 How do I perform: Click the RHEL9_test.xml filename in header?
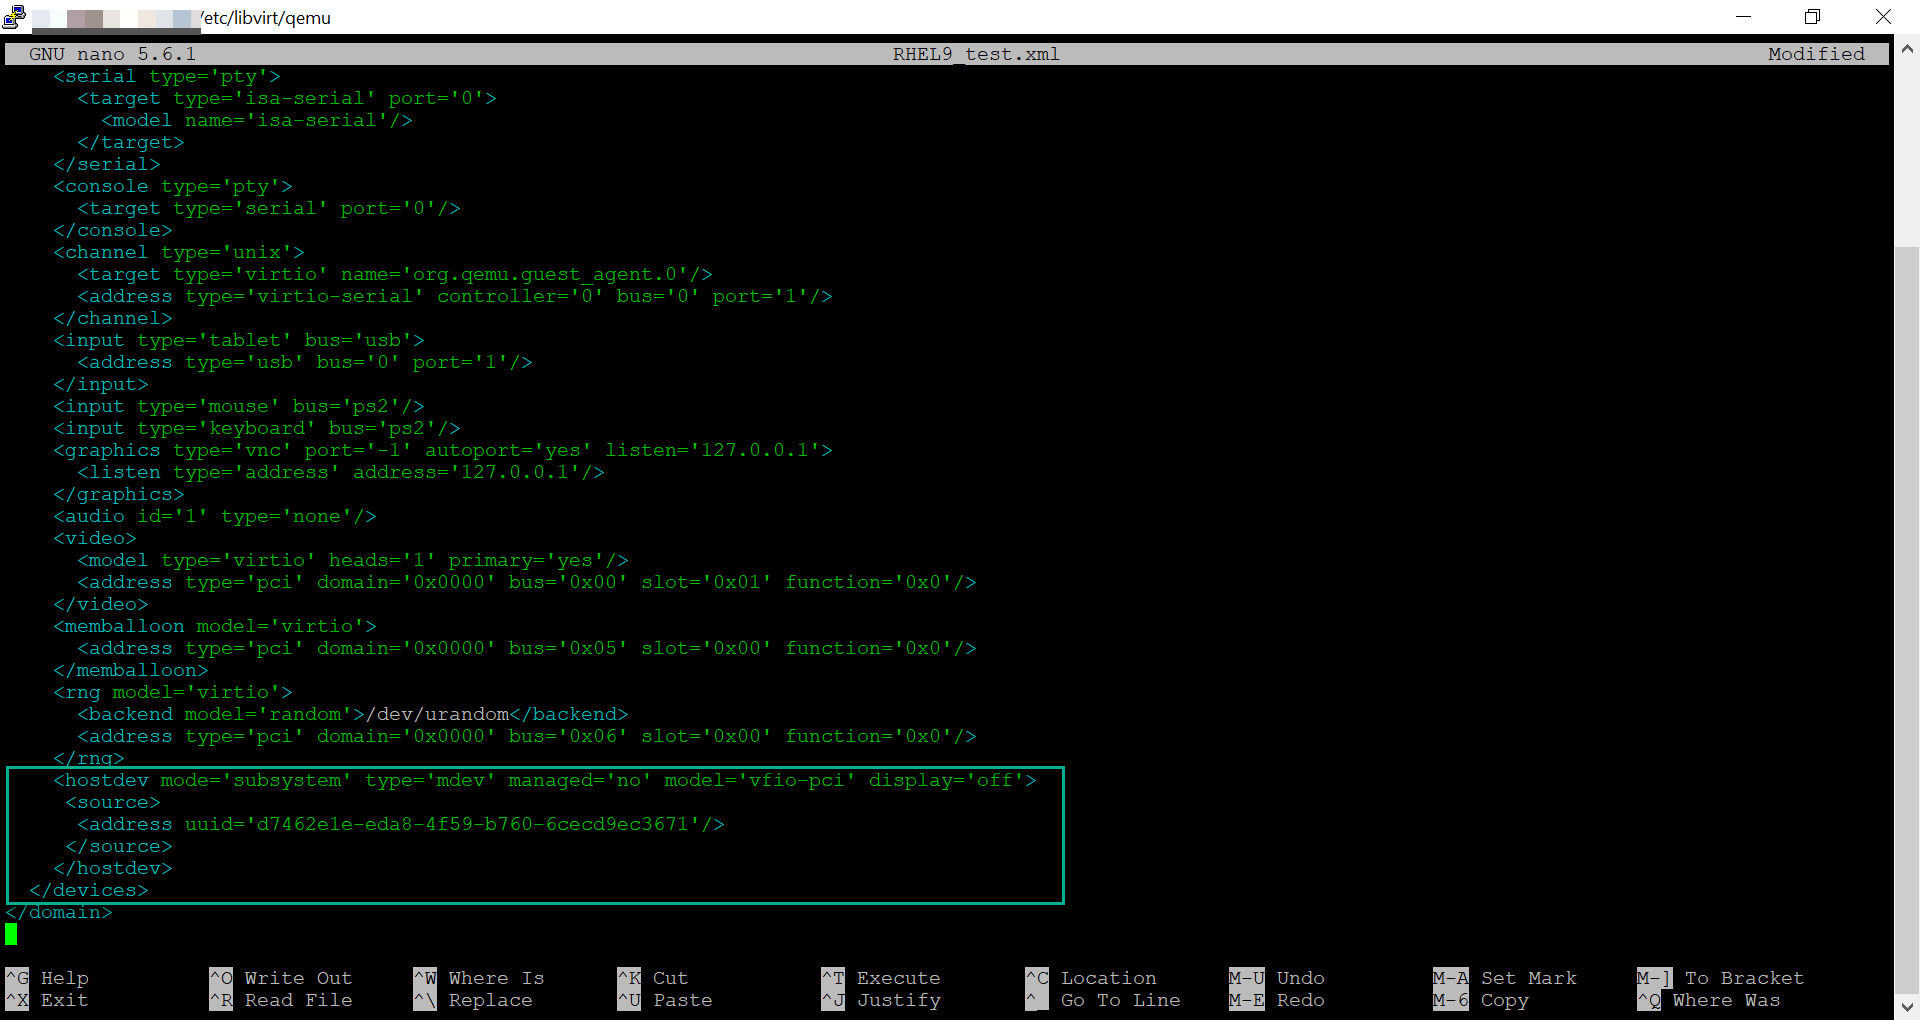(x=976, y=54)
